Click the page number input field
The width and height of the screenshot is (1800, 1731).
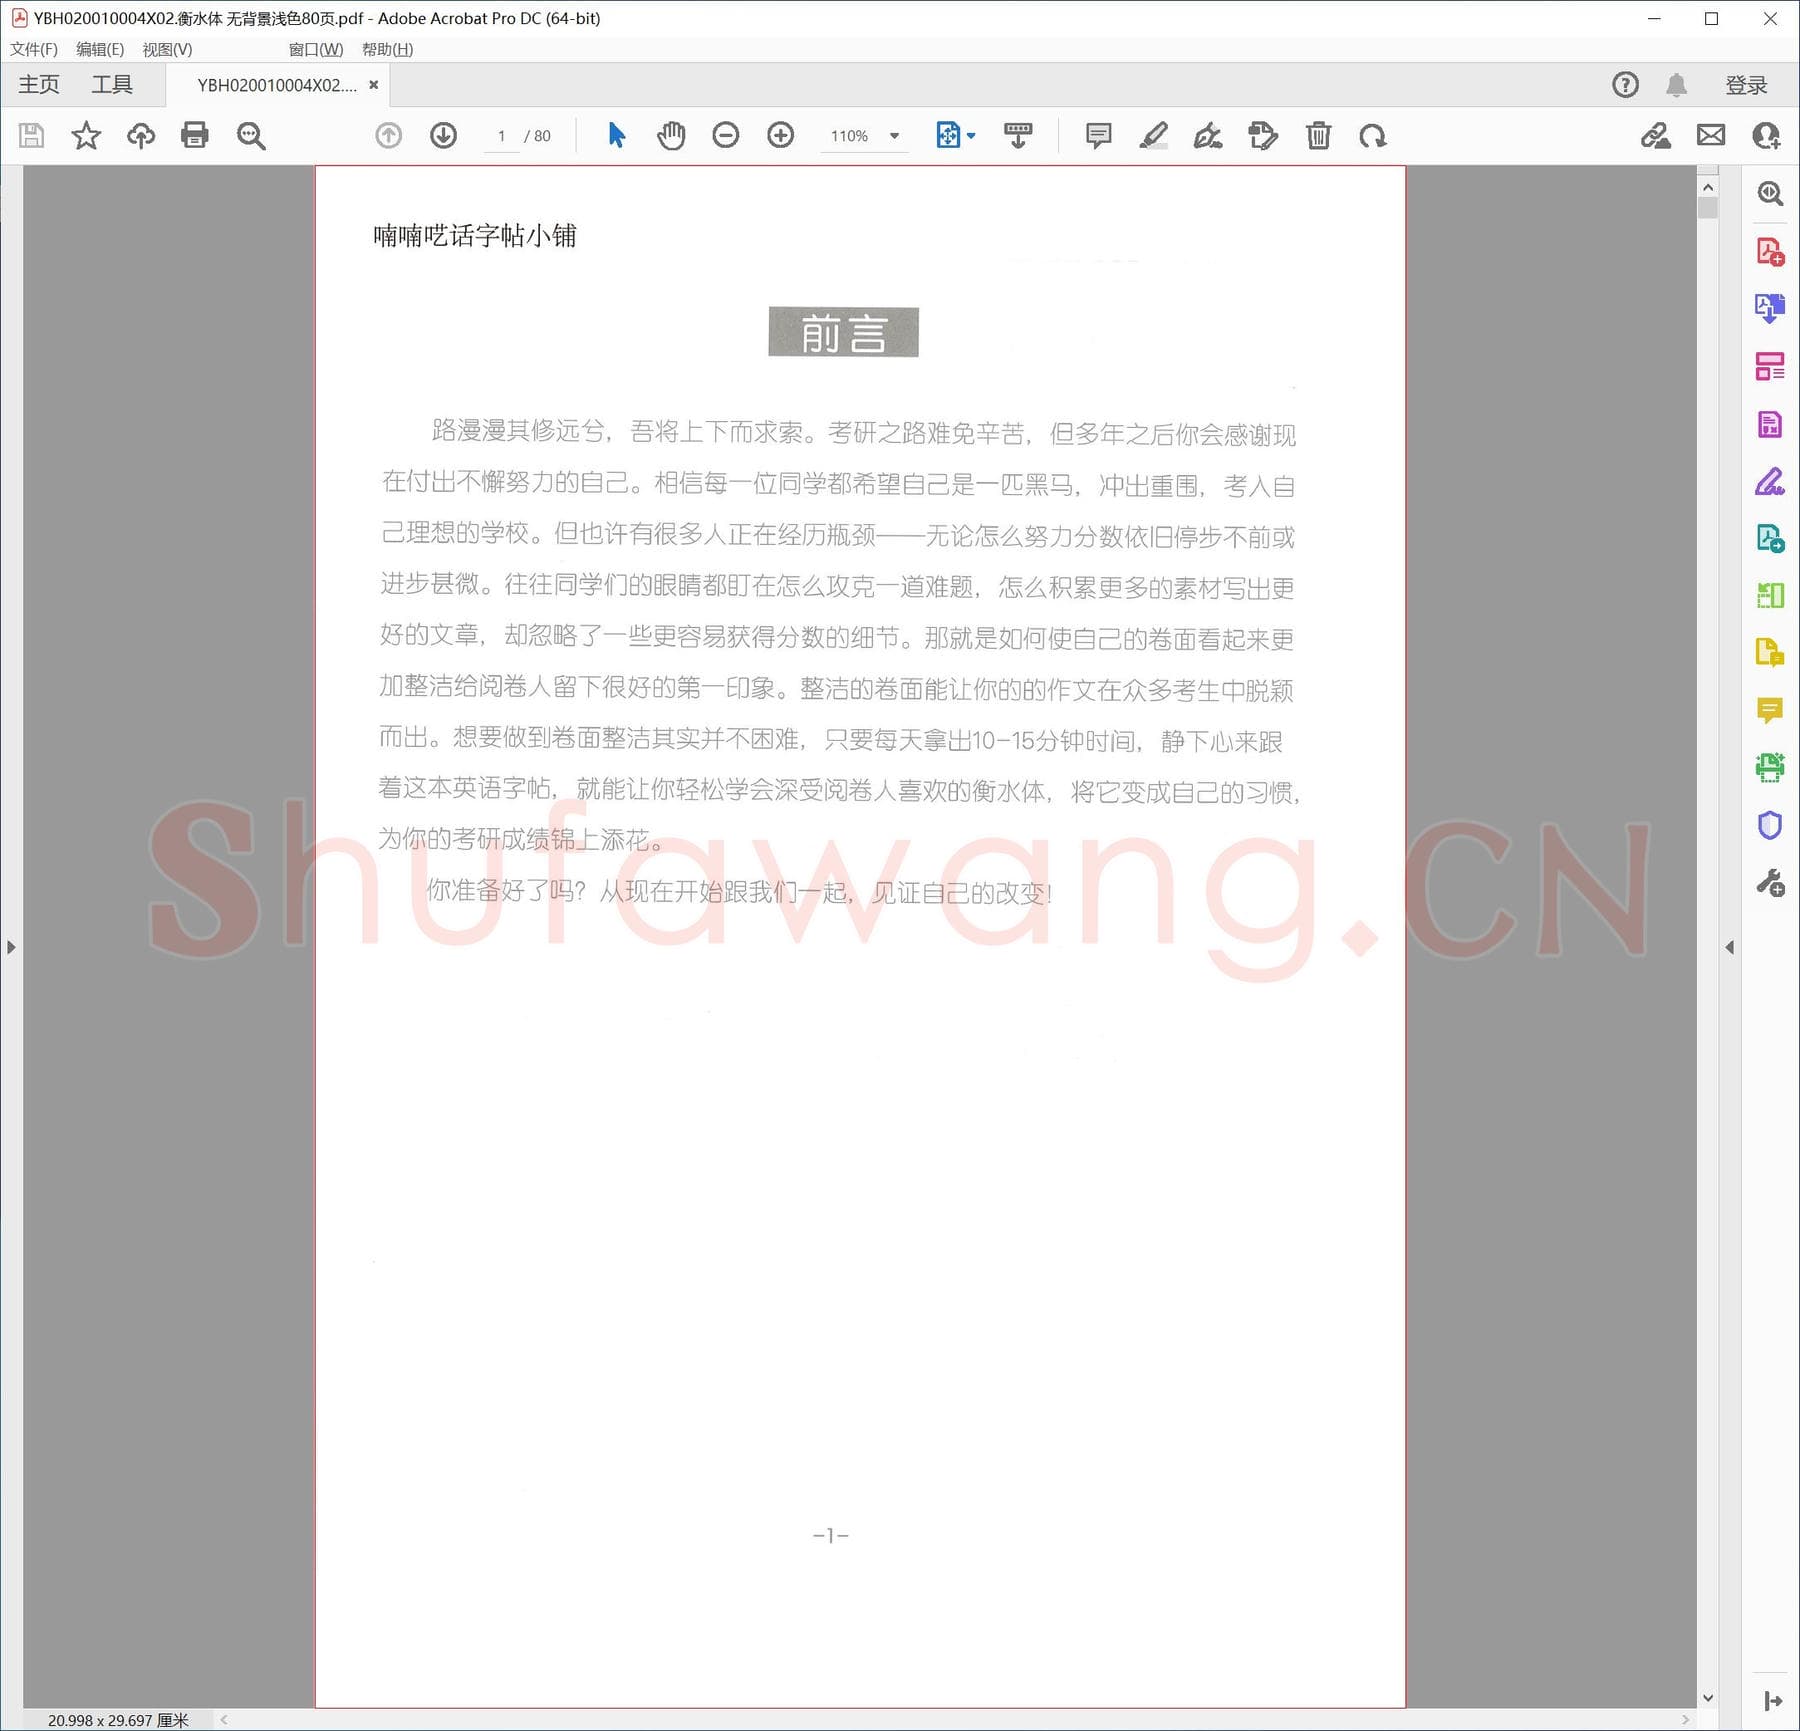tap(501, 136)
